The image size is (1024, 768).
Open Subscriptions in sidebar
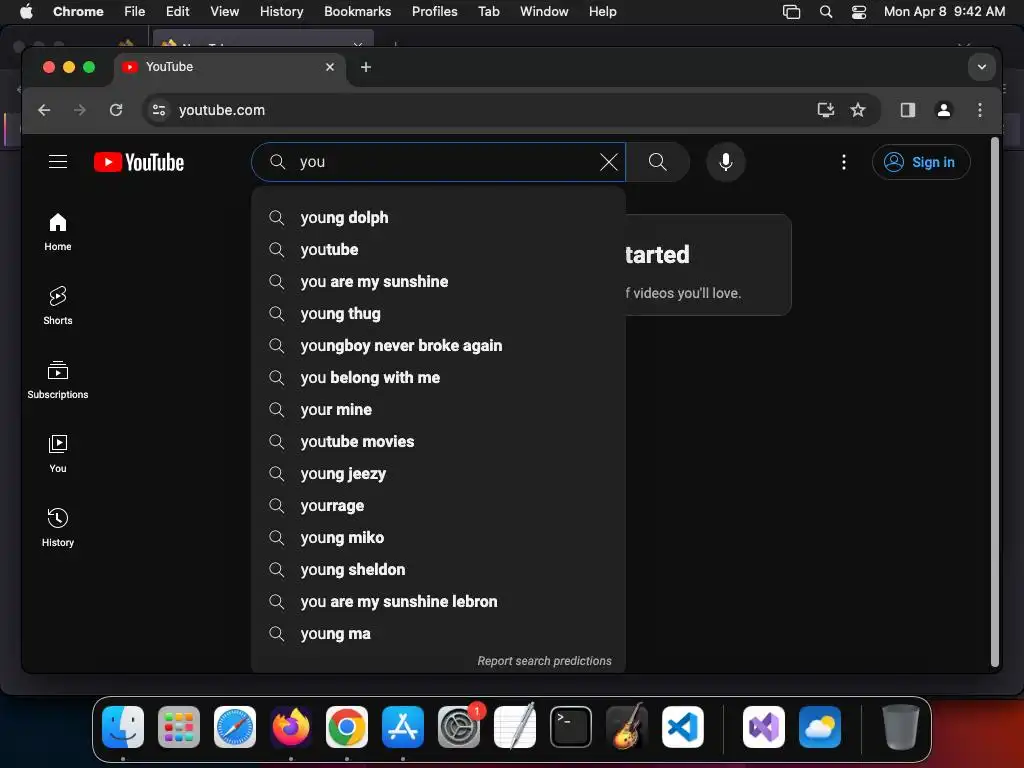[58, 380]
